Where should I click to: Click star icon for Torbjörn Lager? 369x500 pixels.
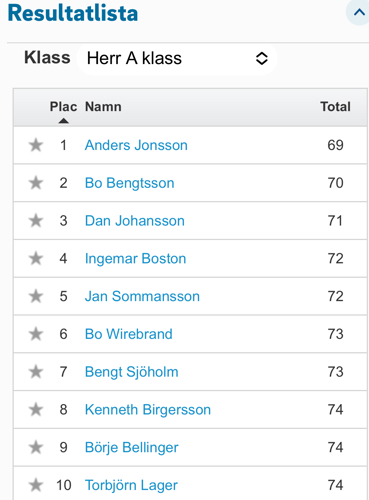pos(36,485)
